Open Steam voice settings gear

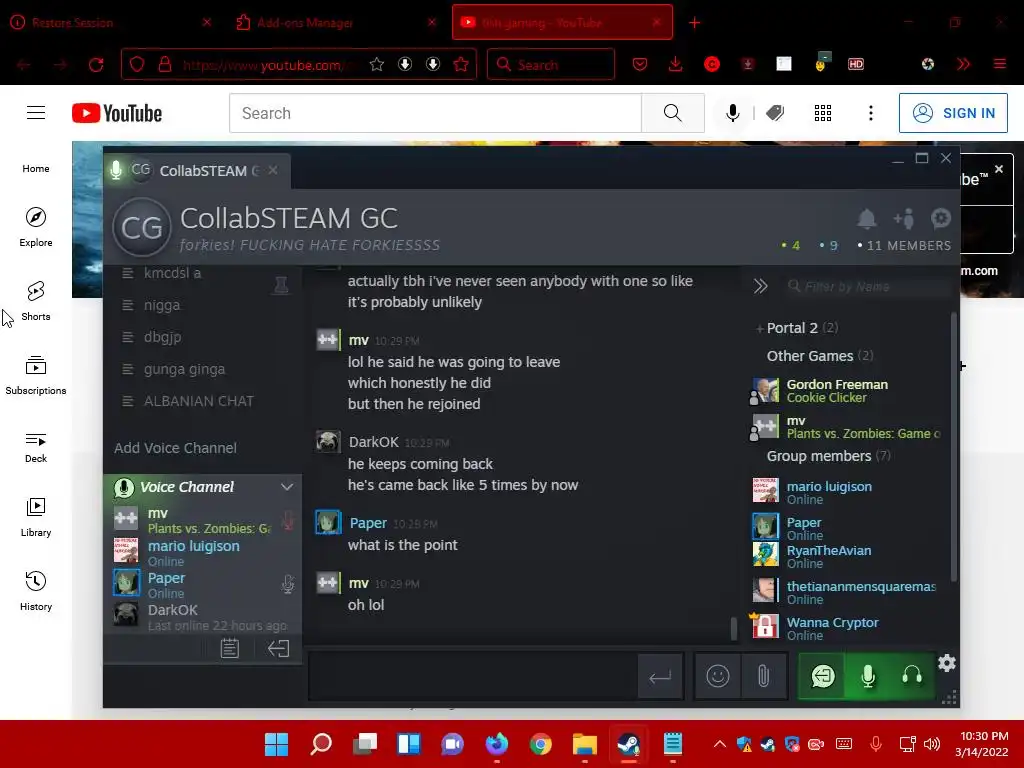tap(946, 664)
